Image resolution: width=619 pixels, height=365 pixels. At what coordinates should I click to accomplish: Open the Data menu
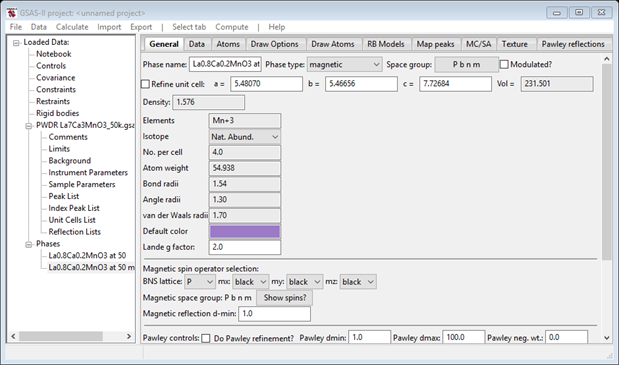[x=39, y=27]
